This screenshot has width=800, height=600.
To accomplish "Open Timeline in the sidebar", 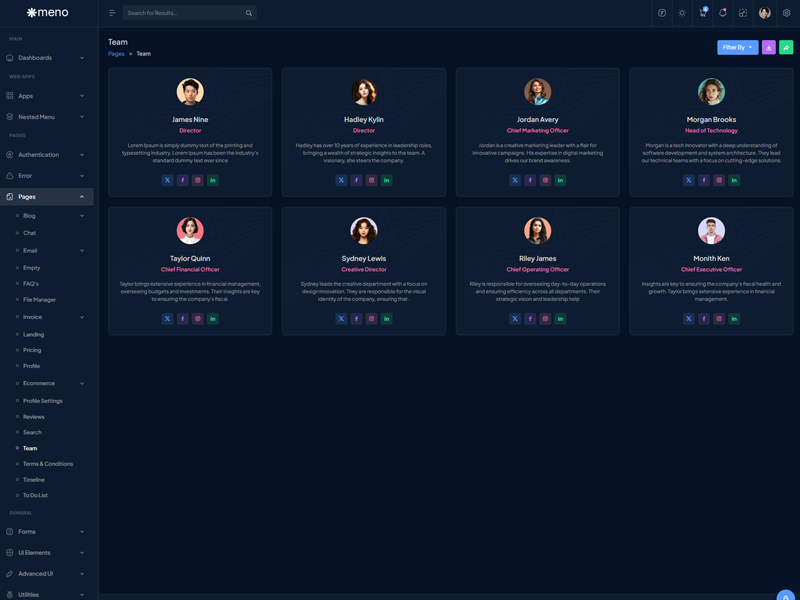I will coord(34,480).
